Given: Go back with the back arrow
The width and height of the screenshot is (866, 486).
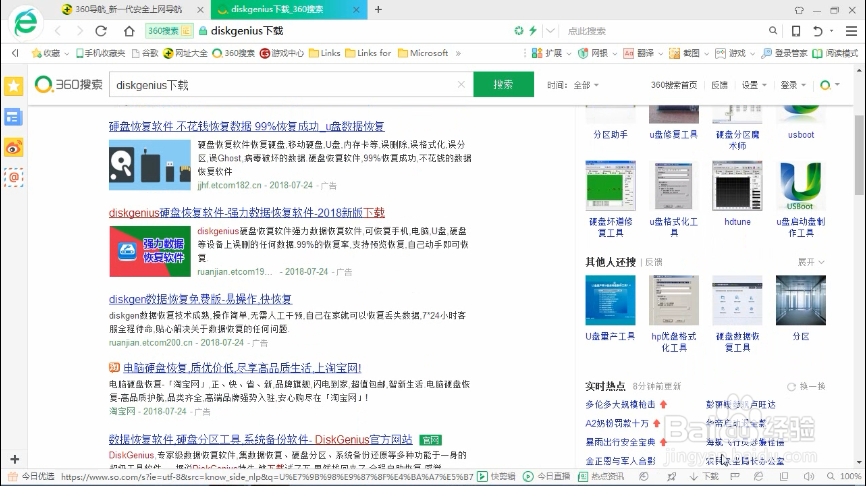Looking at the screenshot, I should pyautogui.click(x=58, y=31).
